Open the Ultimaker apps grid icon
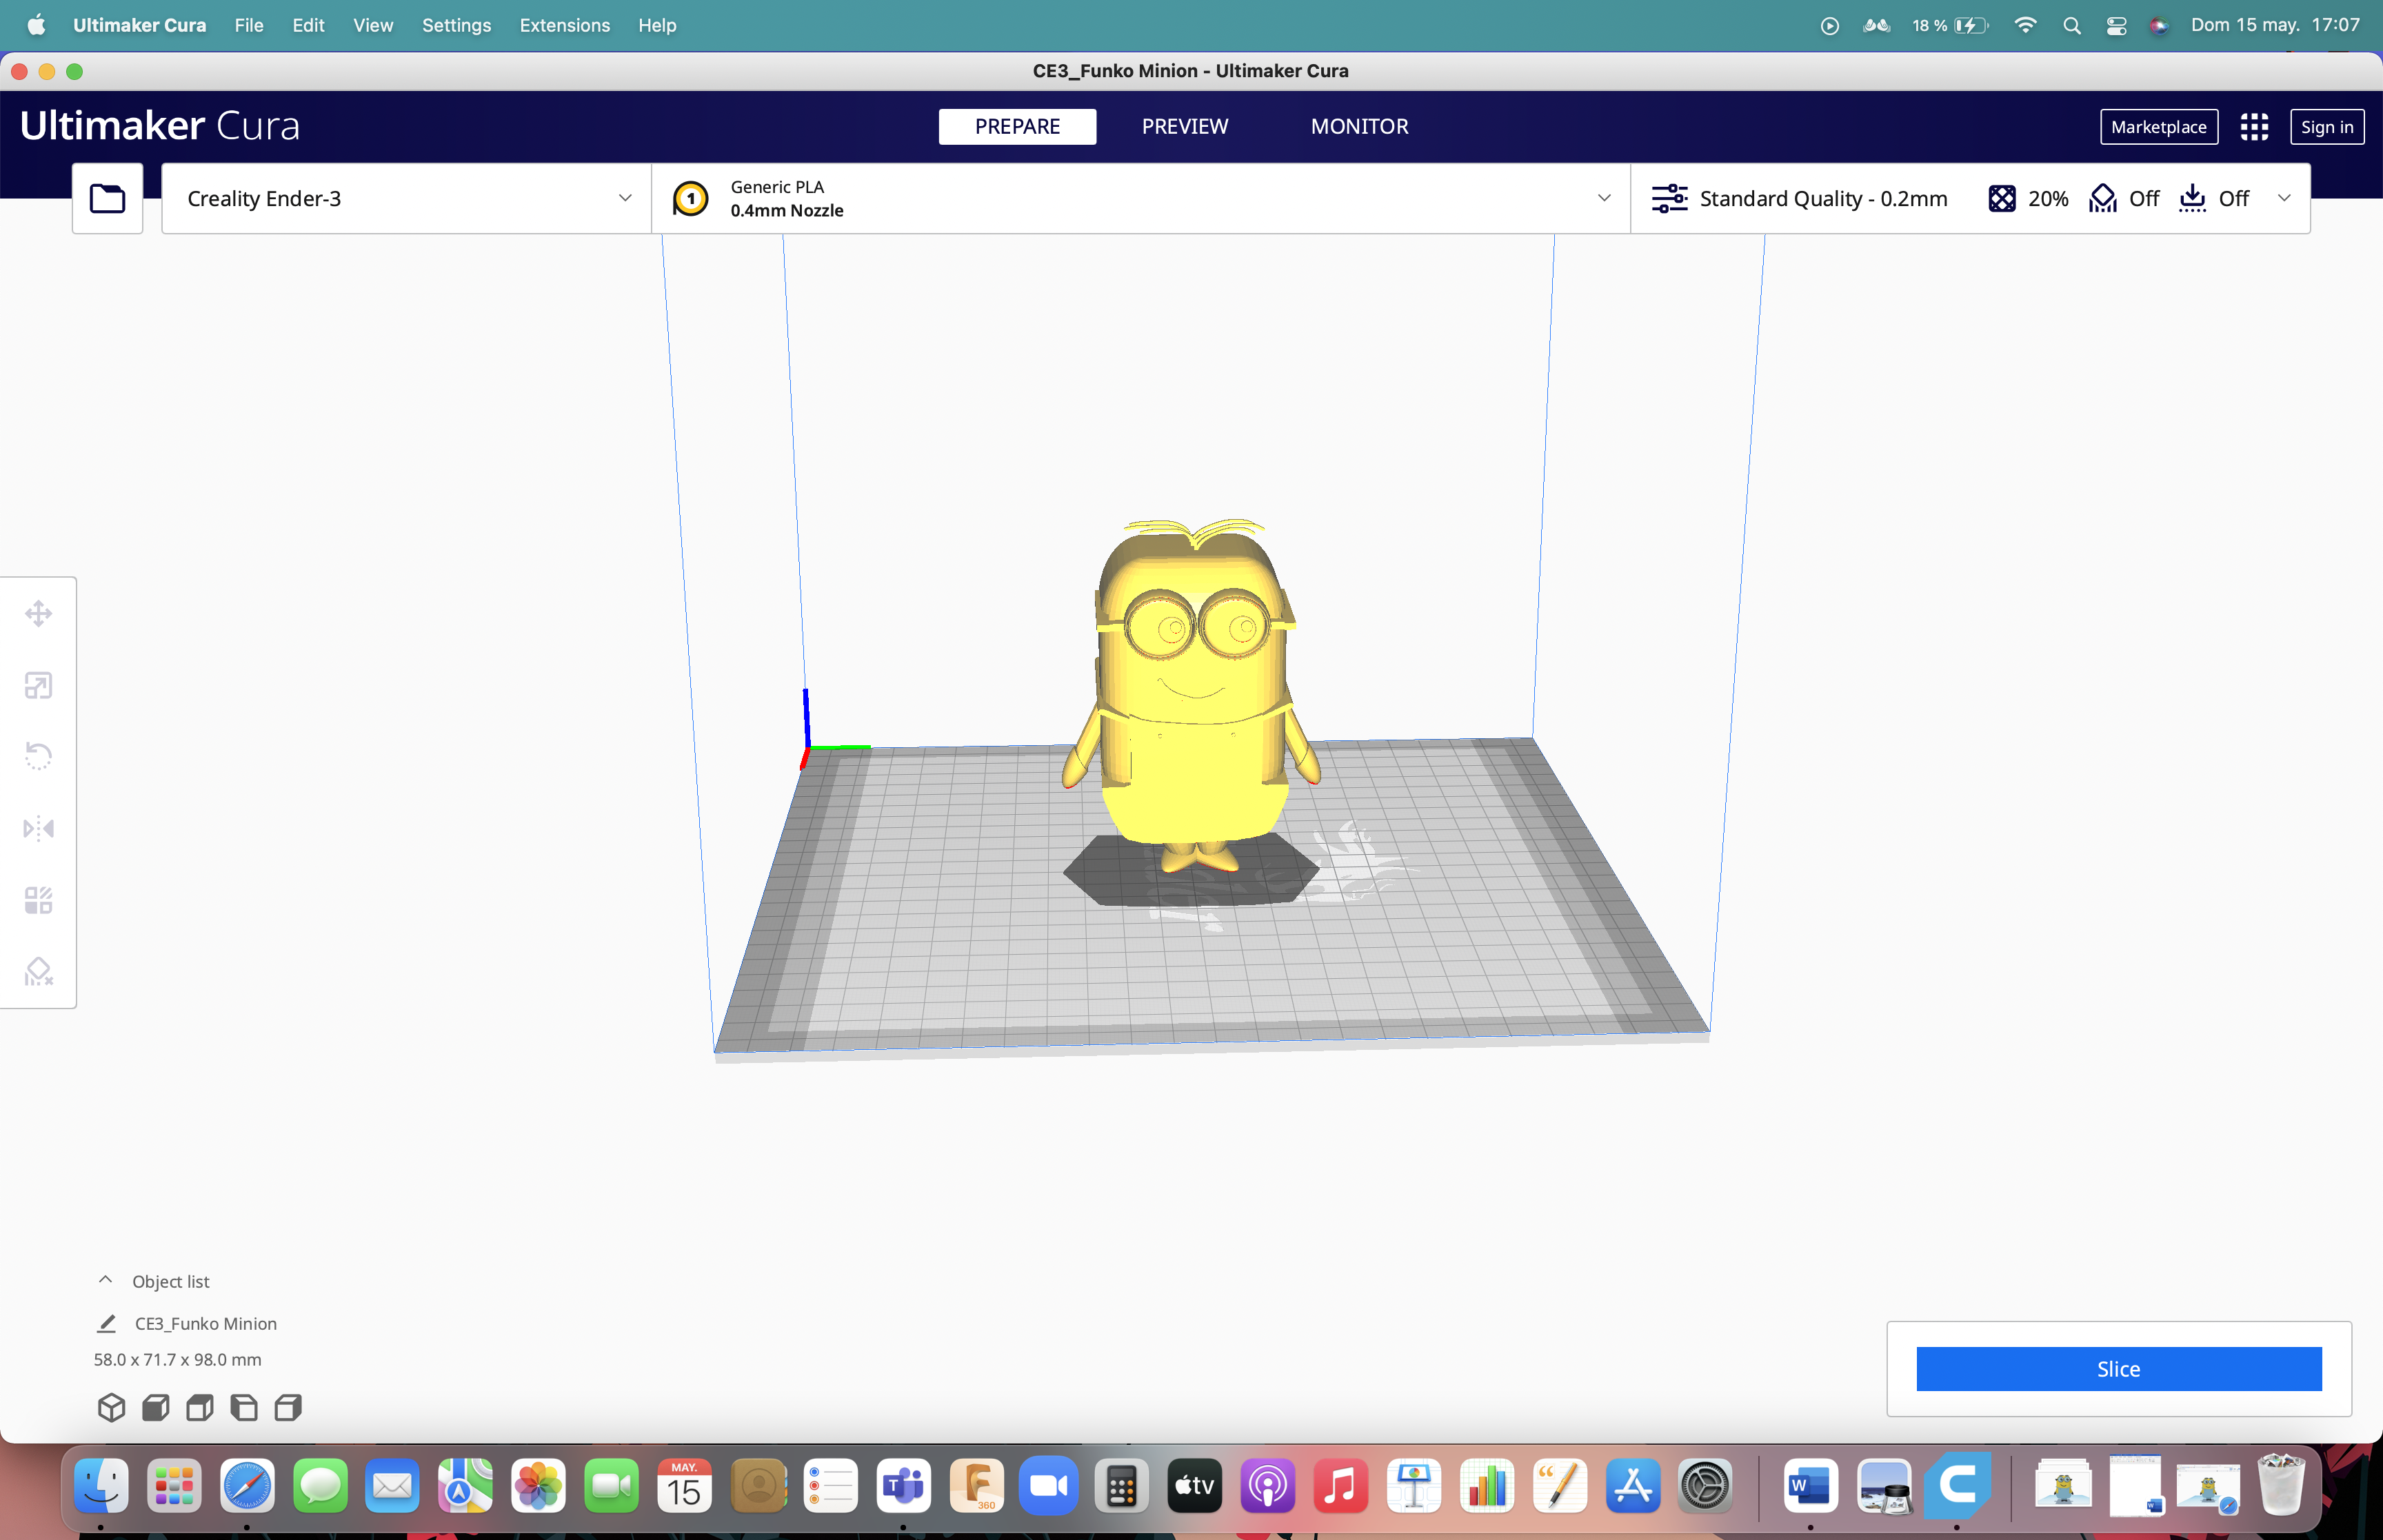2383x1540 pixels. [2254, 127]
